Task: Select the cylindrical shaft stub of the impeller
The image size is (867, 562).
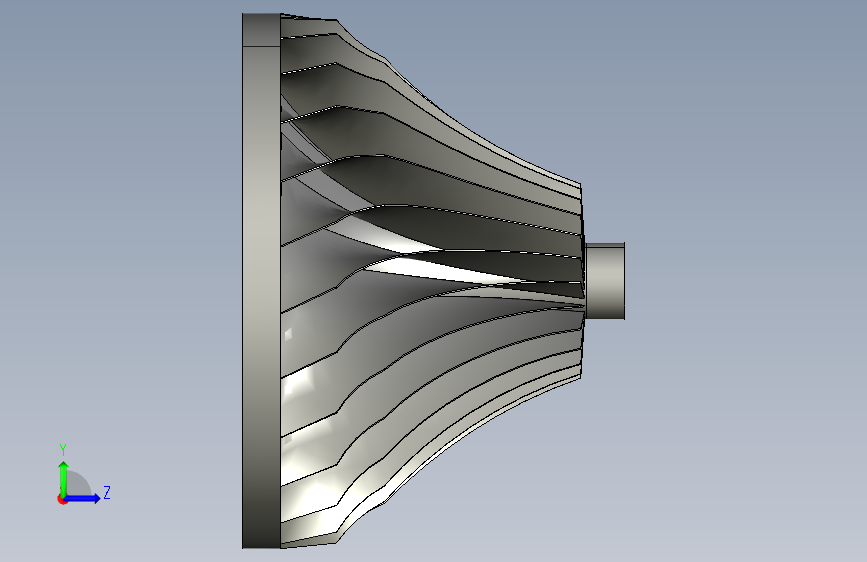Action: click(x=605, y=281)
